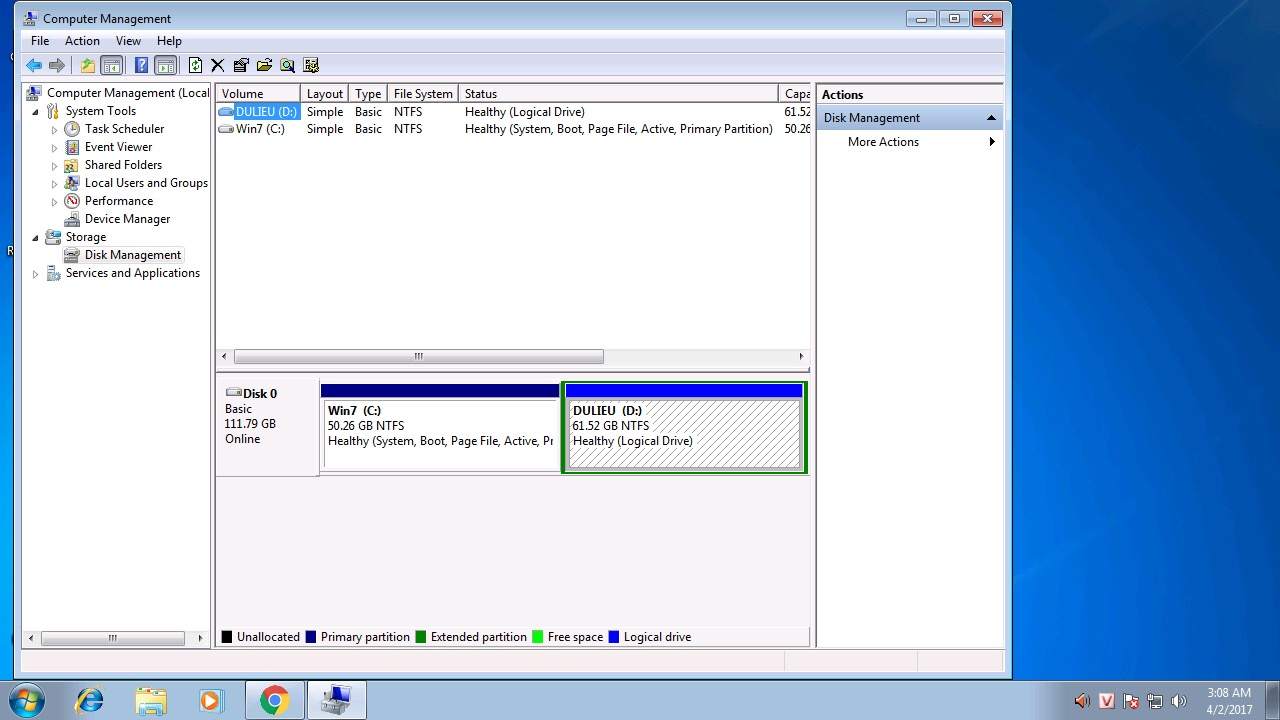Toggle Show/Hide Console Tree button
This screenshot has height=720, width=1280.
112,65
